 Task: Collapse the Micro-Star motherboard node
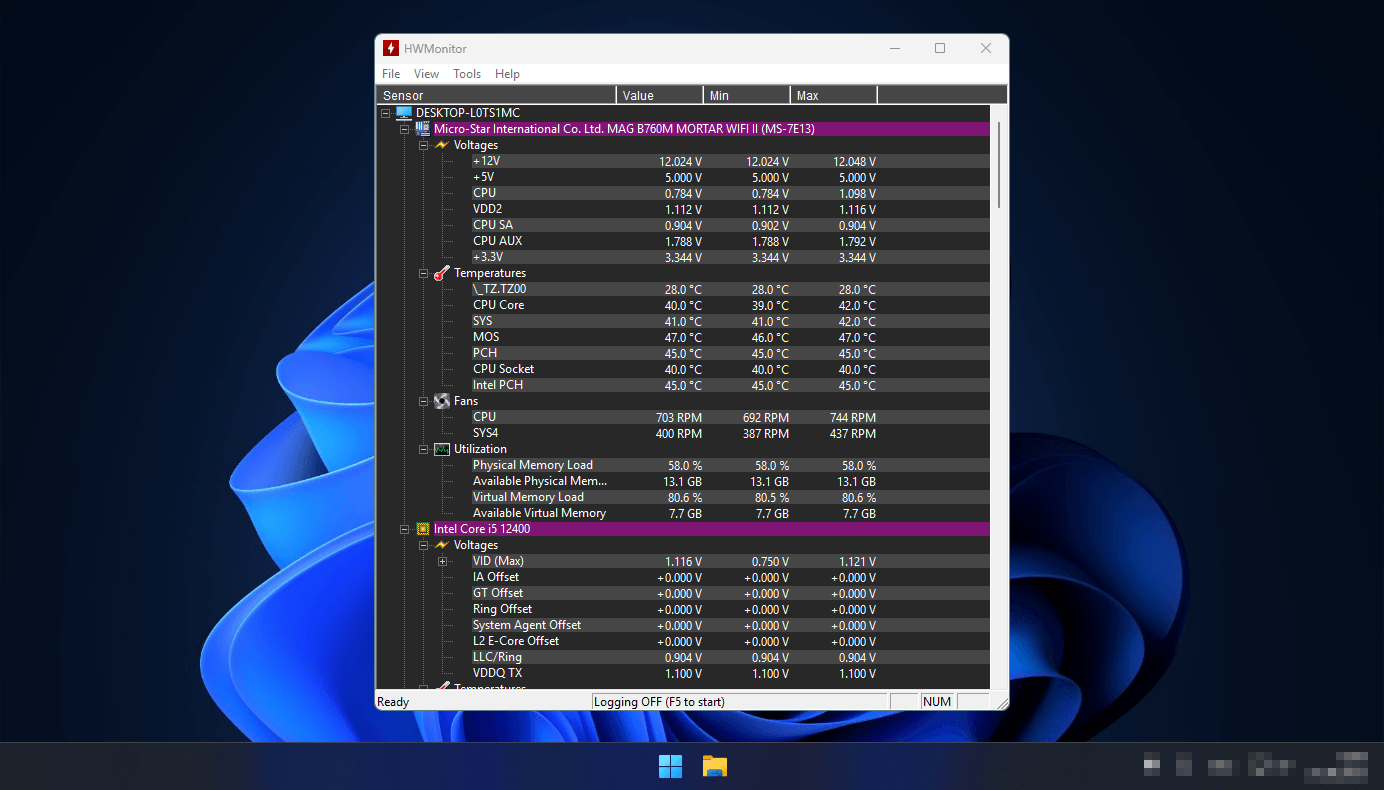(404, 129)
